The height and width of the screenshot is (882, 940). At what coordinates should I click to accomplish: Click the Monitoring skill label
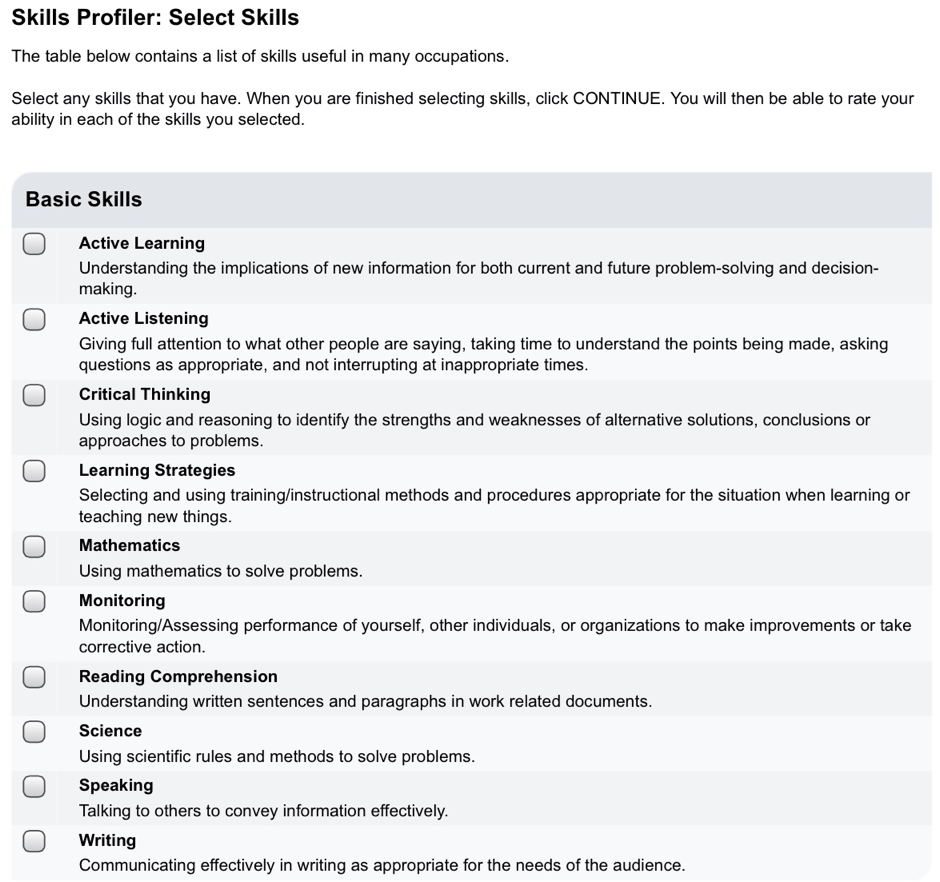(122, 601)
